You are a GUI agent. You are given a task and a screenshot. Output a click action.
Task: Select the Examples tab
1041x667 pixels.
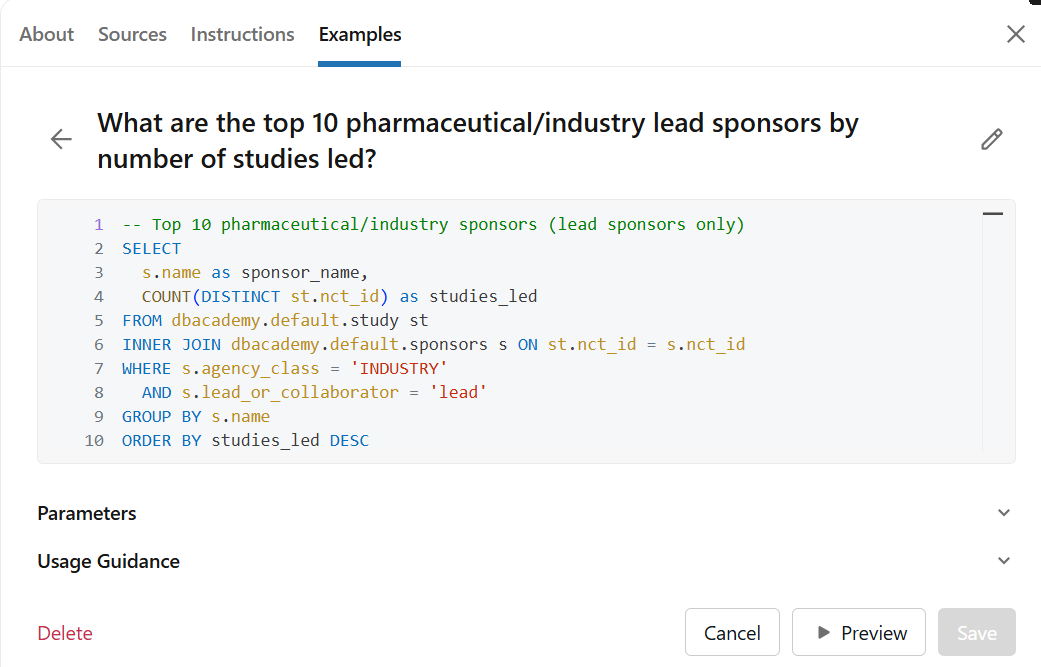pos(360,34)
